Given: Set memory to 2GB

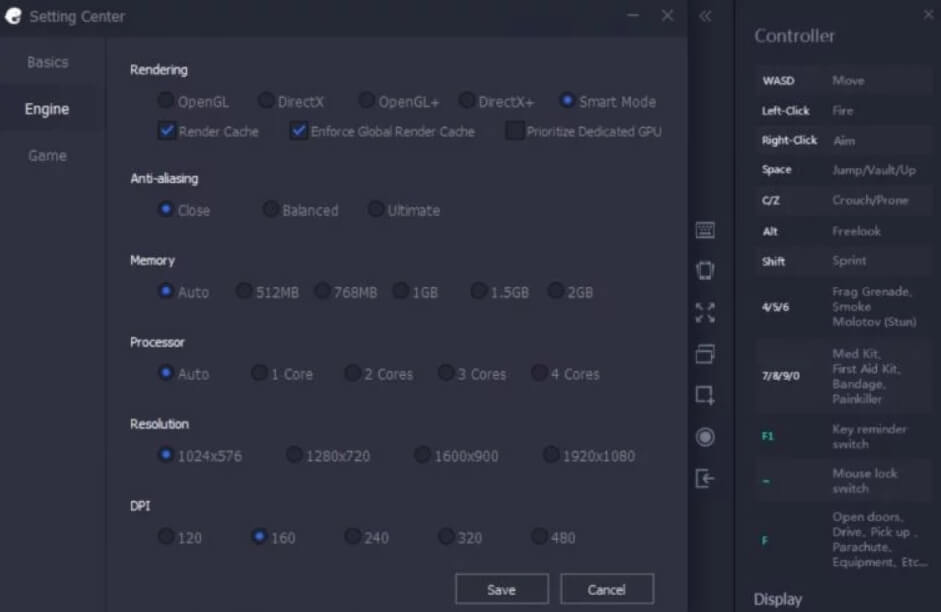Looking at the screenshot, I should [556, 292].
